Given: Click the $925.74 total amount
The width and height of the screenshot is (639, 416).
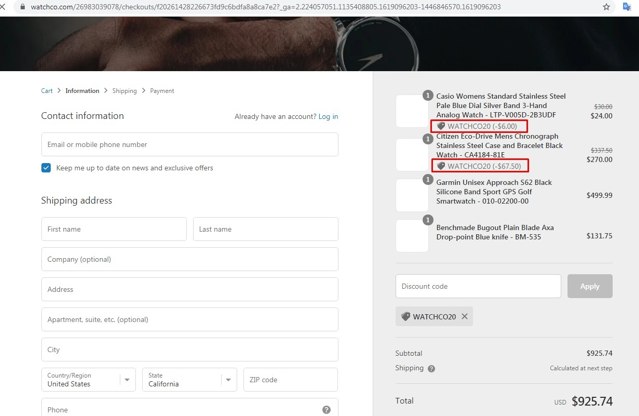Looking at the screenshot, I should [x=592, y=401].
